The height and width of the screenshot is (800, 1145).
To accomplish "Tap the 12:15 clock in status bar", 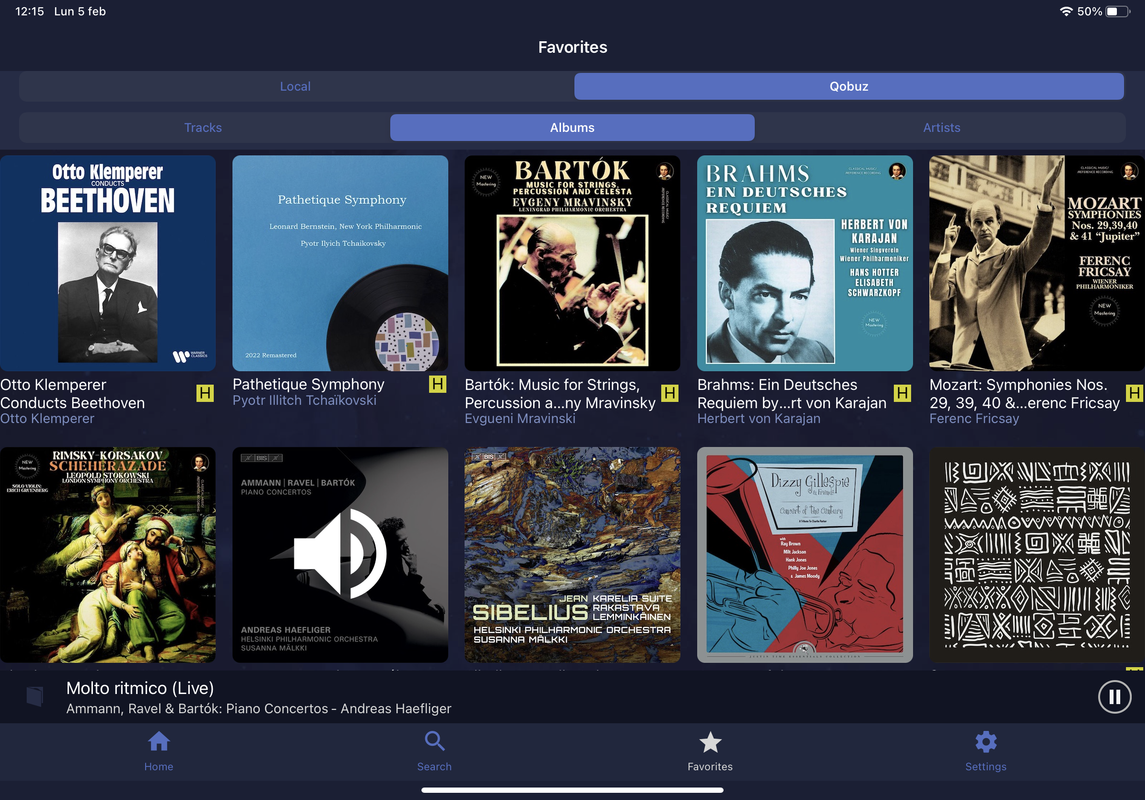I will click(x=29, y=11).
